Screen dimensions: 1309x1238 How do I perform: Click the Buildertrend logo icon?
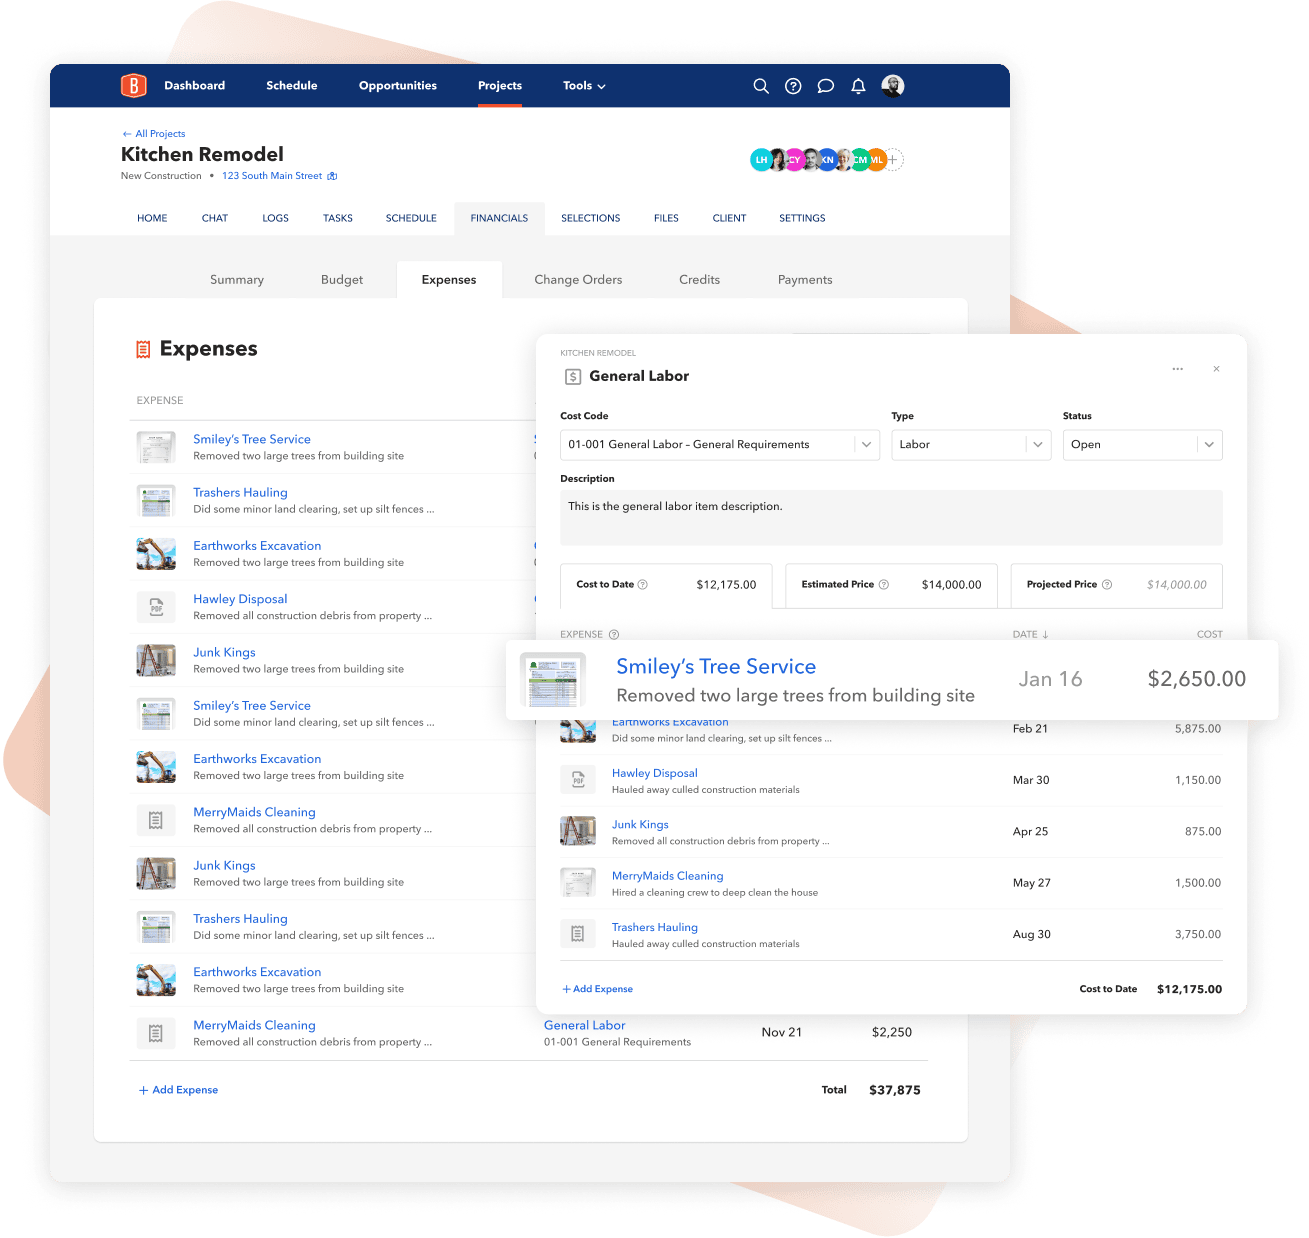133,85
